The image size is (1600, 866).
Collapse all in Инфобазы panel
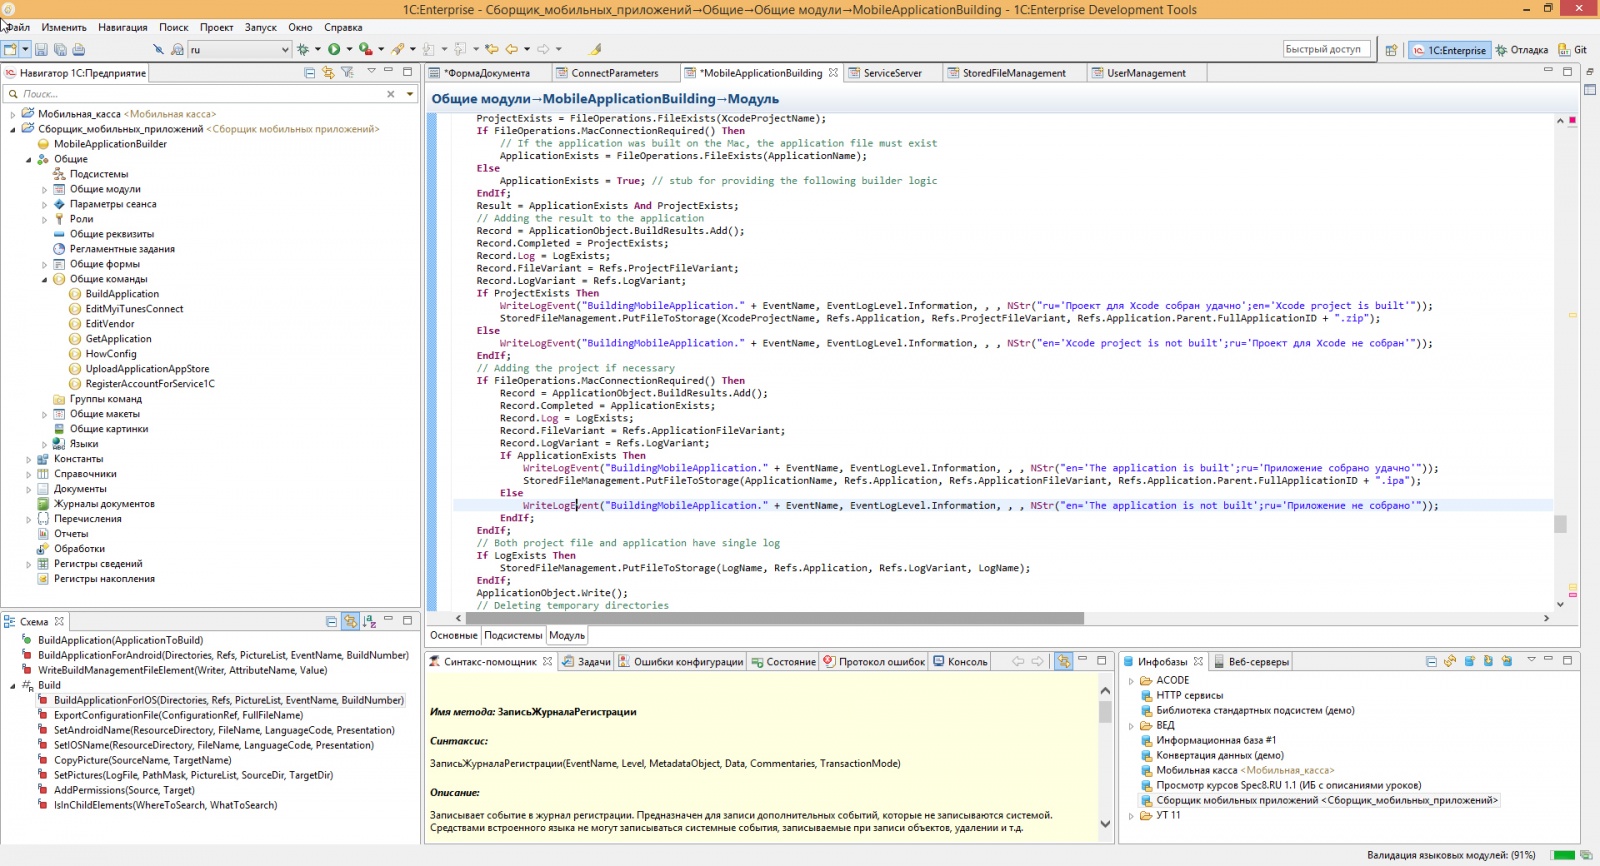coord(1431,661)
